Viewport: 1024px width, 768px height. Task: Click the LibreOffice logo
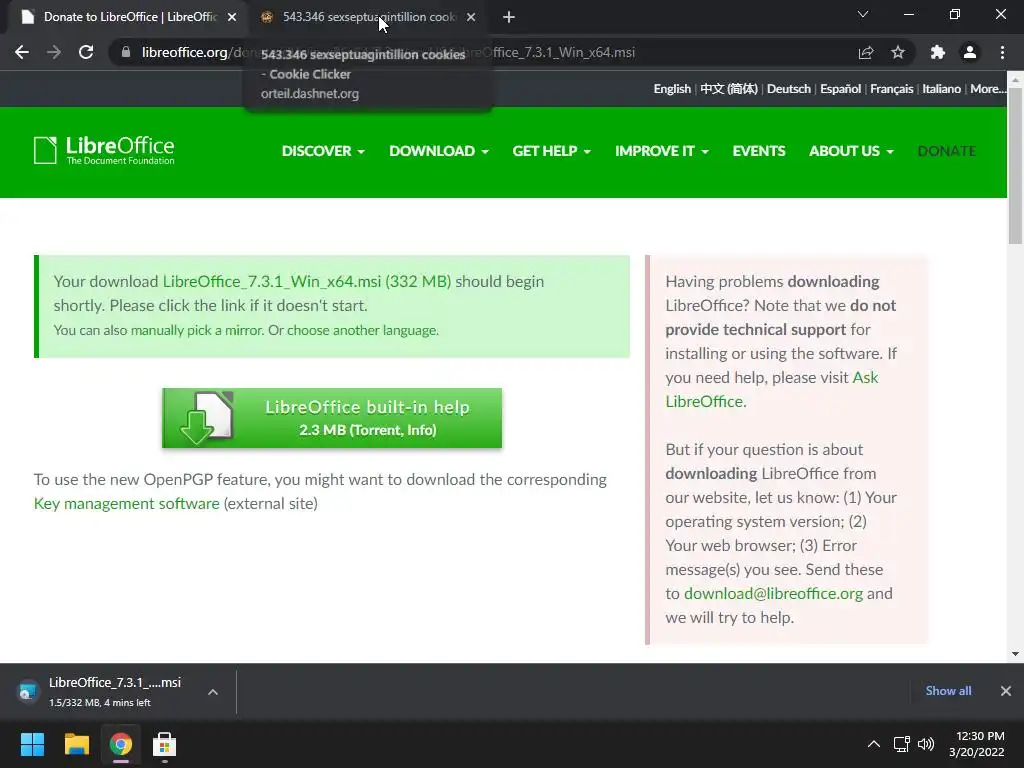coord(104,150)
